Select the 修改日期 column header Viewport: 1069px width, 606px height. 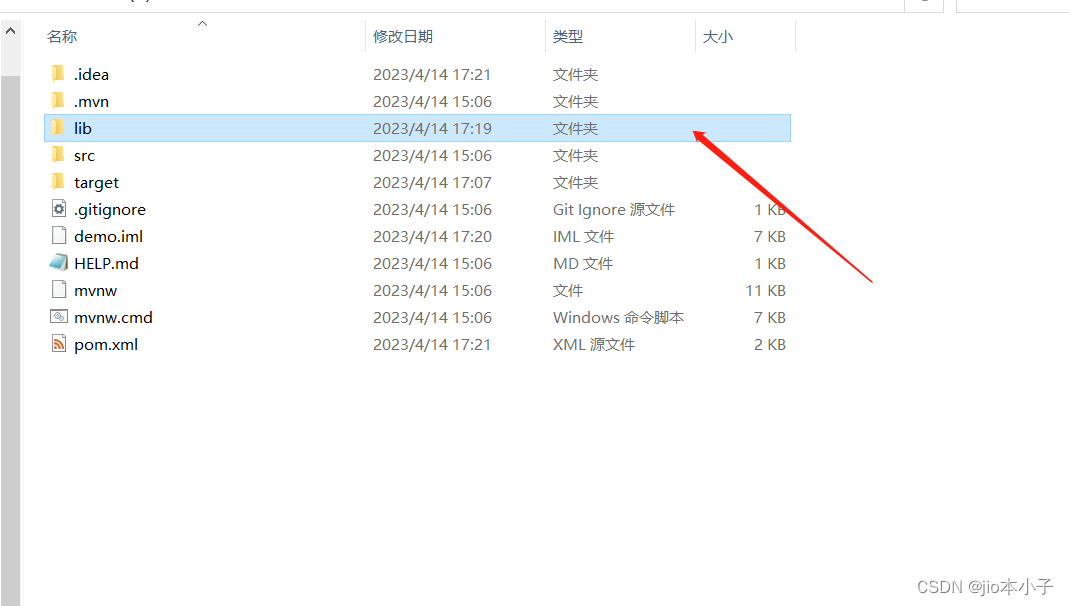(x=404, y=36)
